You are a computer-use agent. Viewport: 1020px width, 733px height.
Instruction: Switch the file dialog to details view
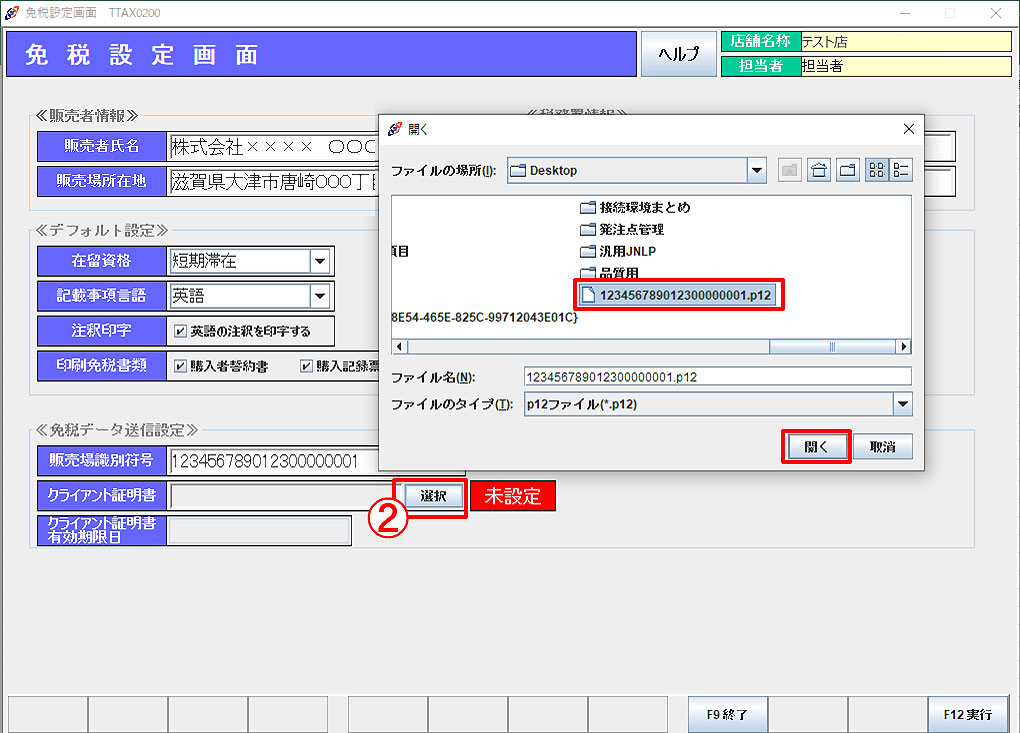(901, 170)
